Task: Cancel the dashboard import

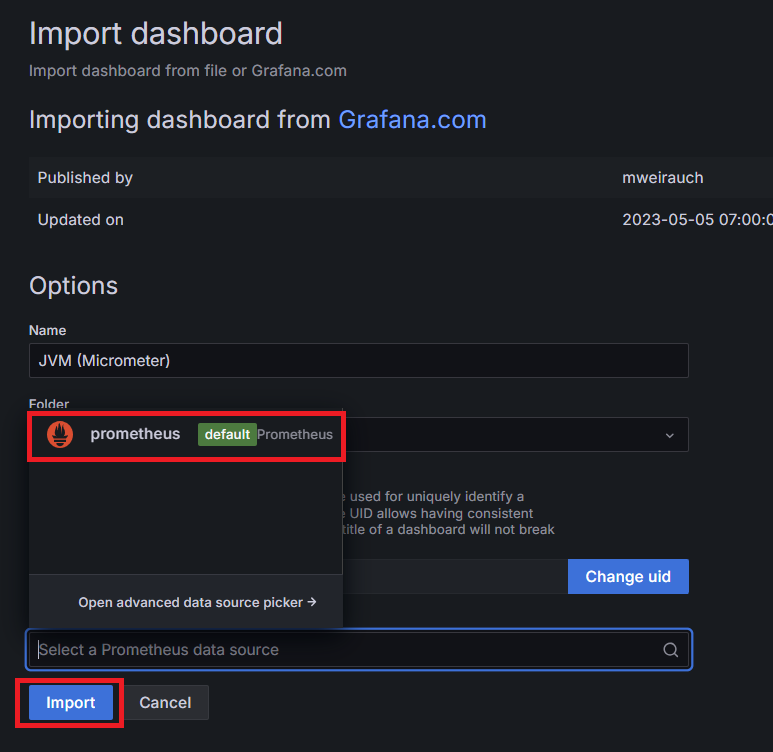Action: pos(165,702)
